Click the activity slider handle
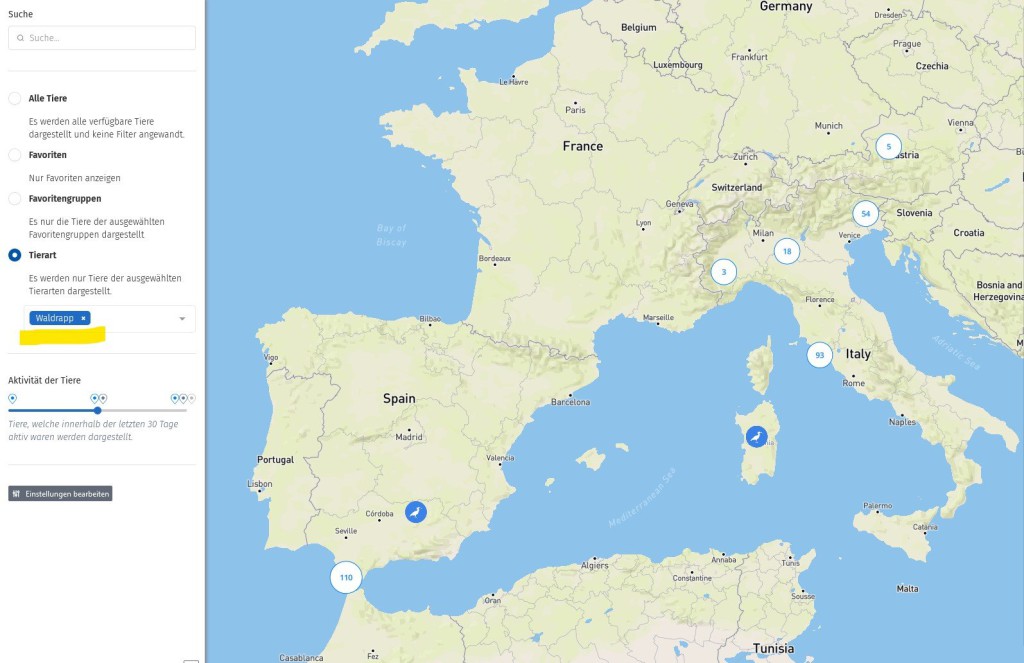The image size is (1024, 663). pyautogui.click(x=97, y=410)
